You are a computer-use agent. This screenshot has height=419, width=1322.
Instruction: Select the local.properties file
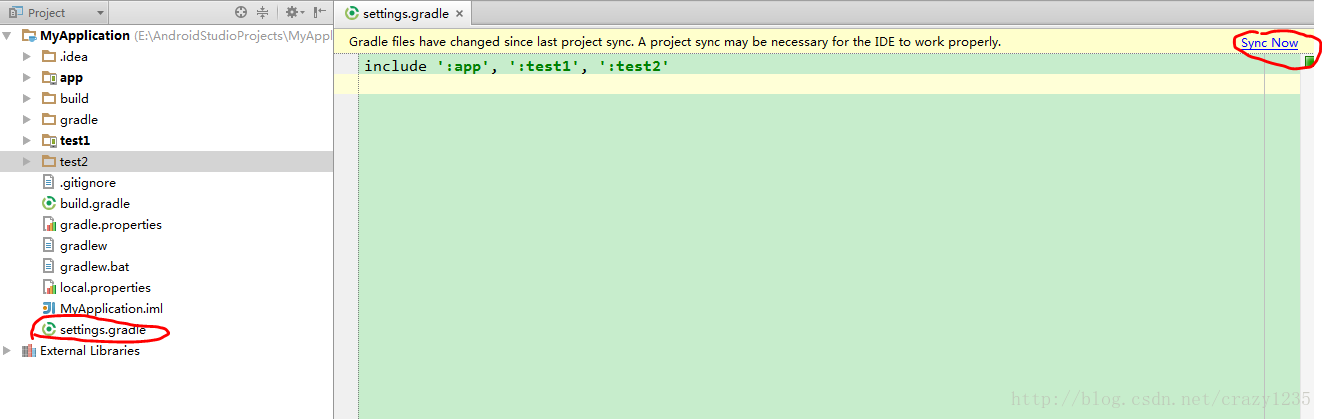[x=105, y=287]
